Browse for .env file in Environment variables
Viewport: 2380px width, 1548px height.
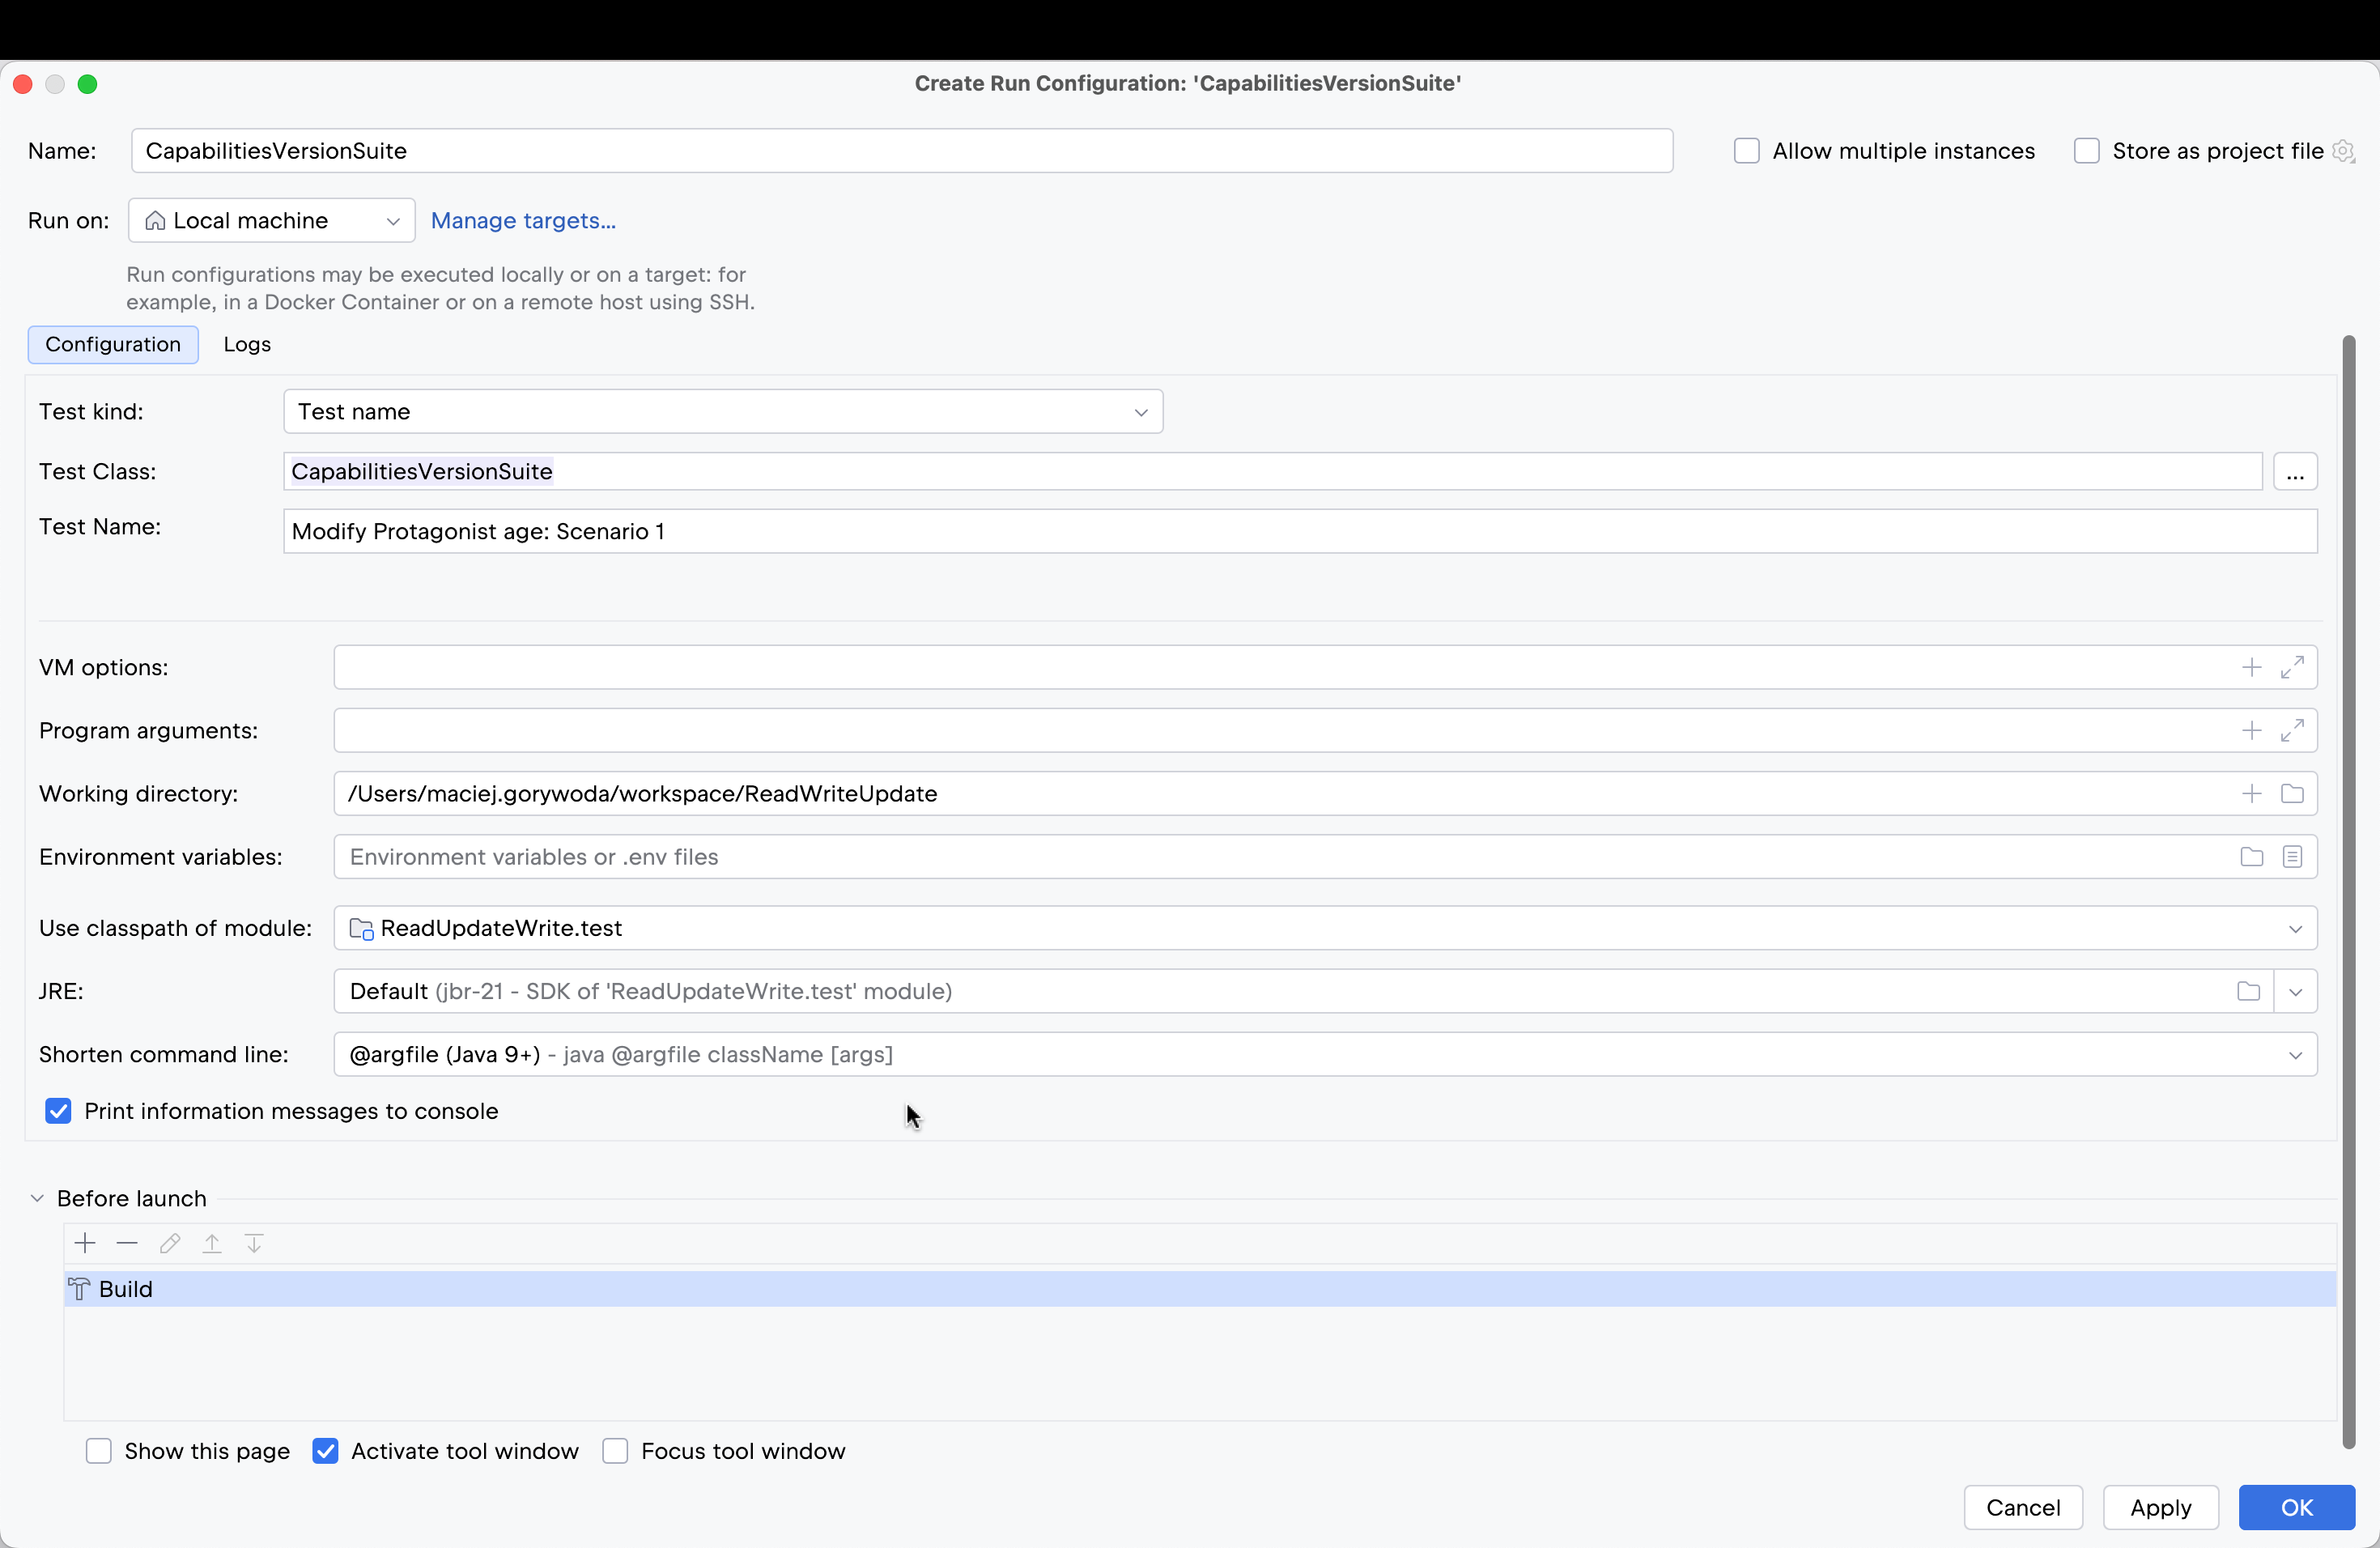tap(2251, 857)
